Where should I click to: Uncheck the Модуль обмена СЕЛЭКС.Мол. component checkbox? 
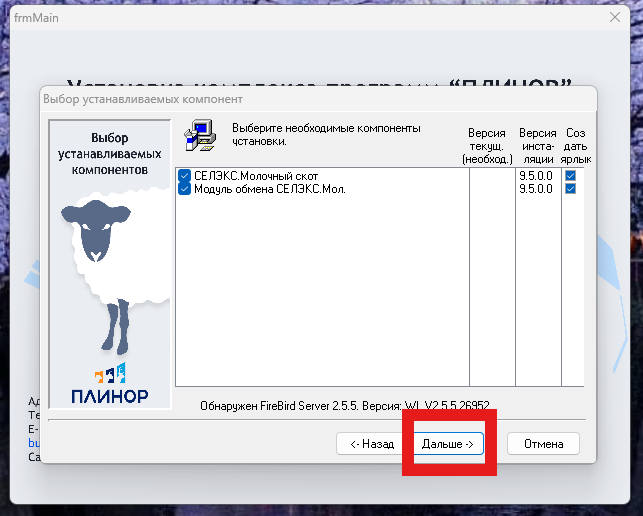click(184, 189)
